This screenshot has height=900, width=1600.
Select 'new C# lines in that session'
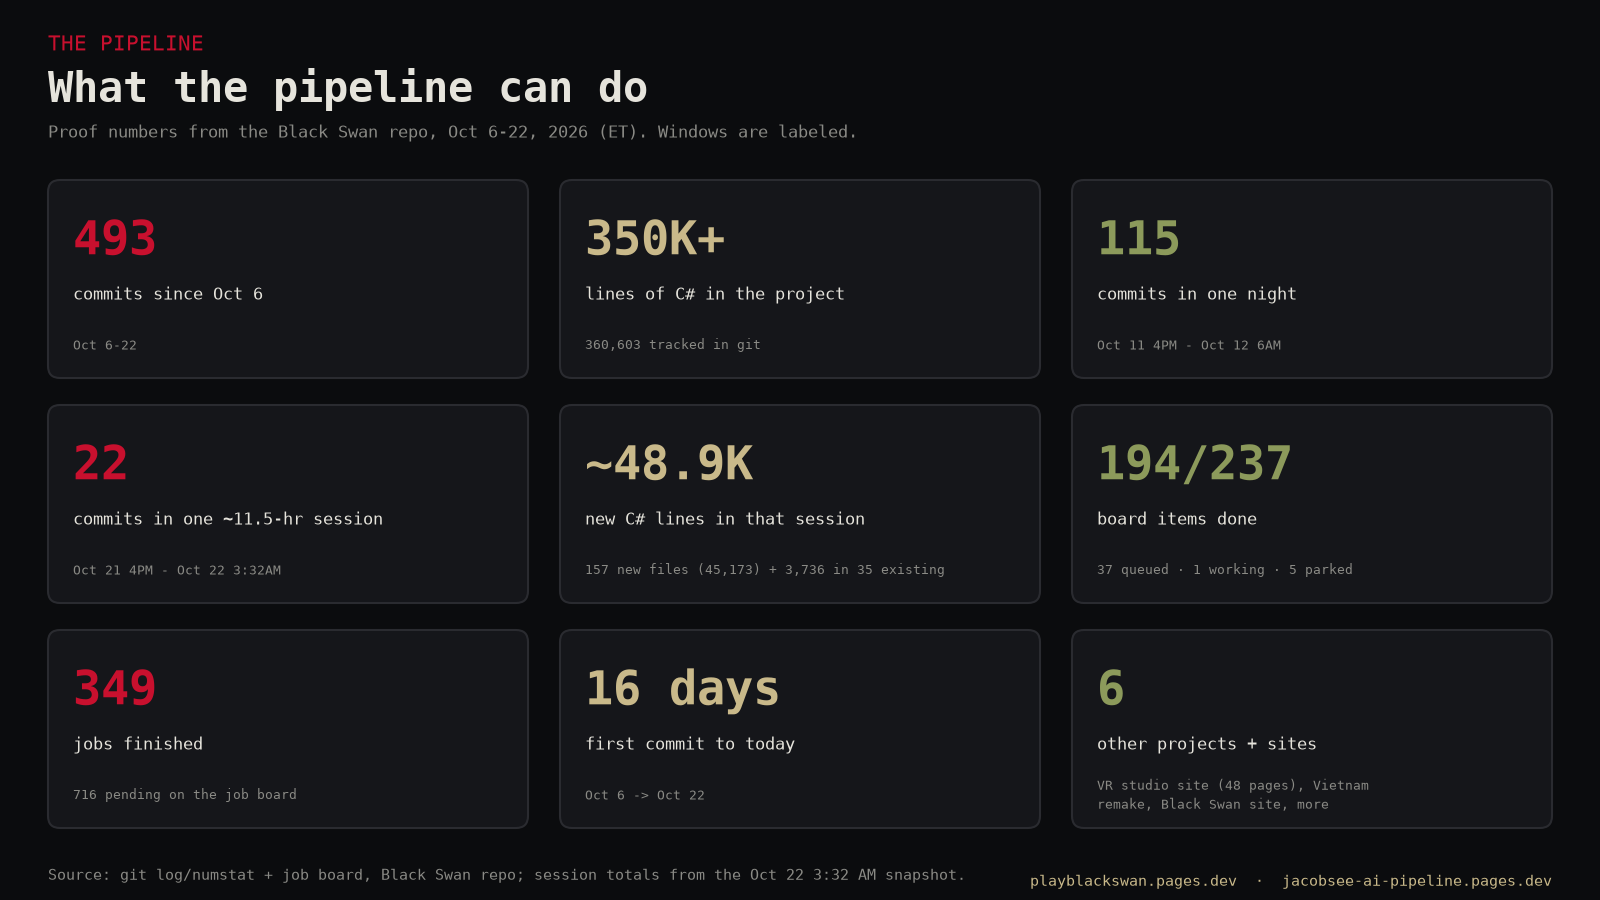(x=725, y=519)
